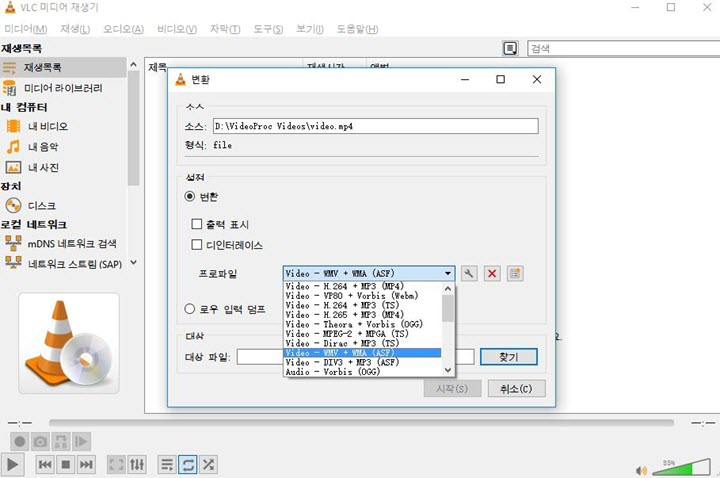Image resolution: width=720 pixels, height=478 pixels.
Task: Toggle fullscreen video mode icon
Action: coord(116,465)
